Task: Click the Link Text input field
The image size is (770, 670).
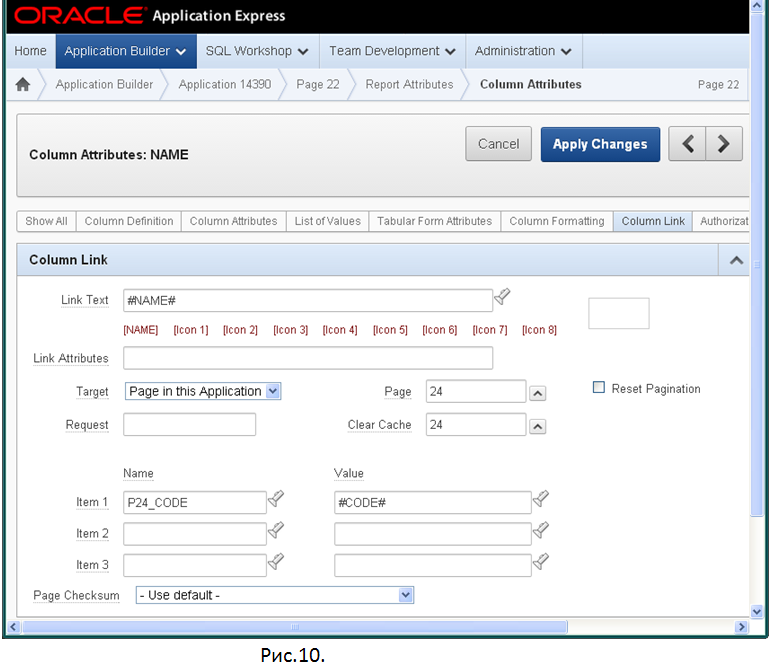Action: tap(308, 300)
